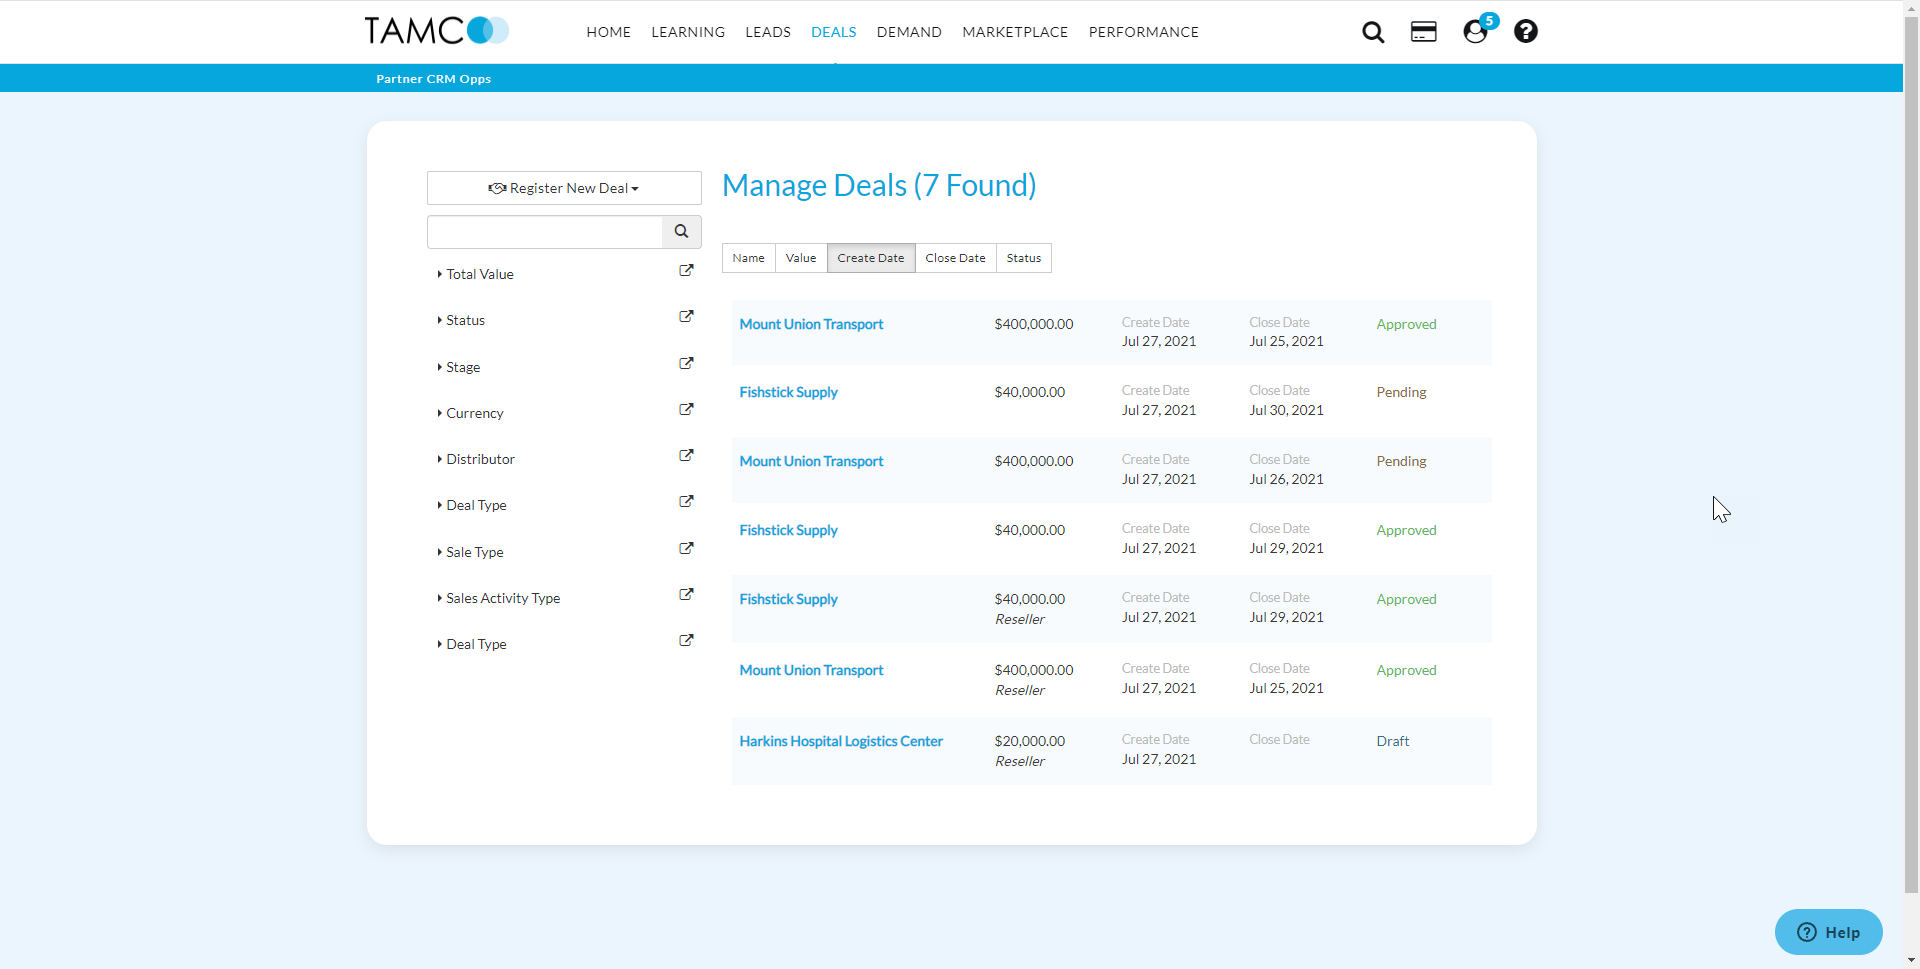Pop out the Sales Activity Type filter
Screen dimensions: 1920x969
686,595
